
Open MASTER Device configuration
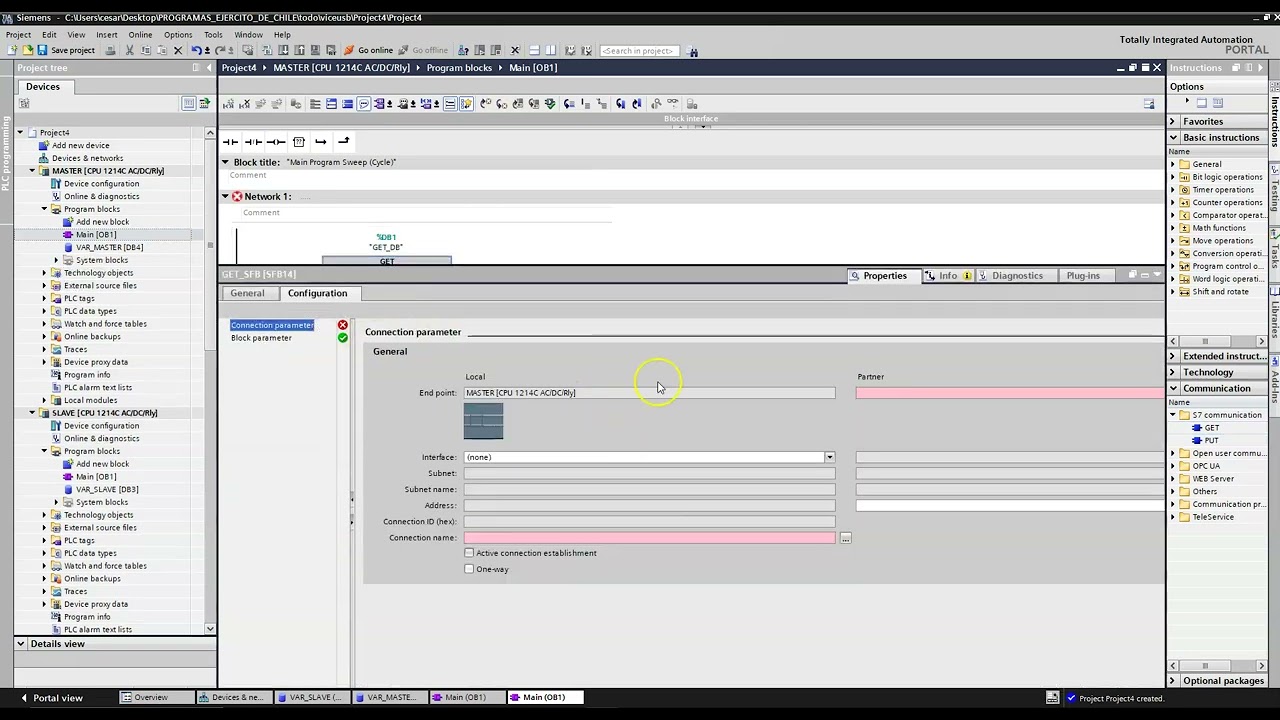tap(101, 184)
